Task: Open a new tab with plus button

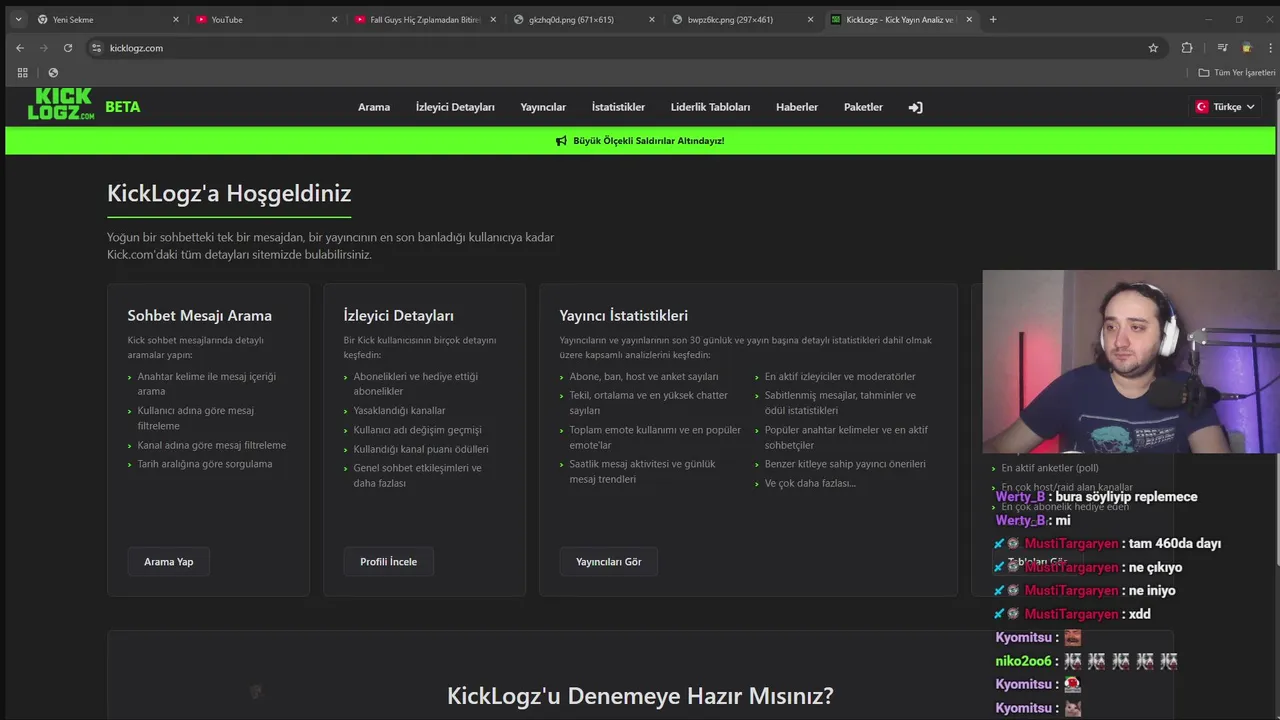Action: (993, 19)
